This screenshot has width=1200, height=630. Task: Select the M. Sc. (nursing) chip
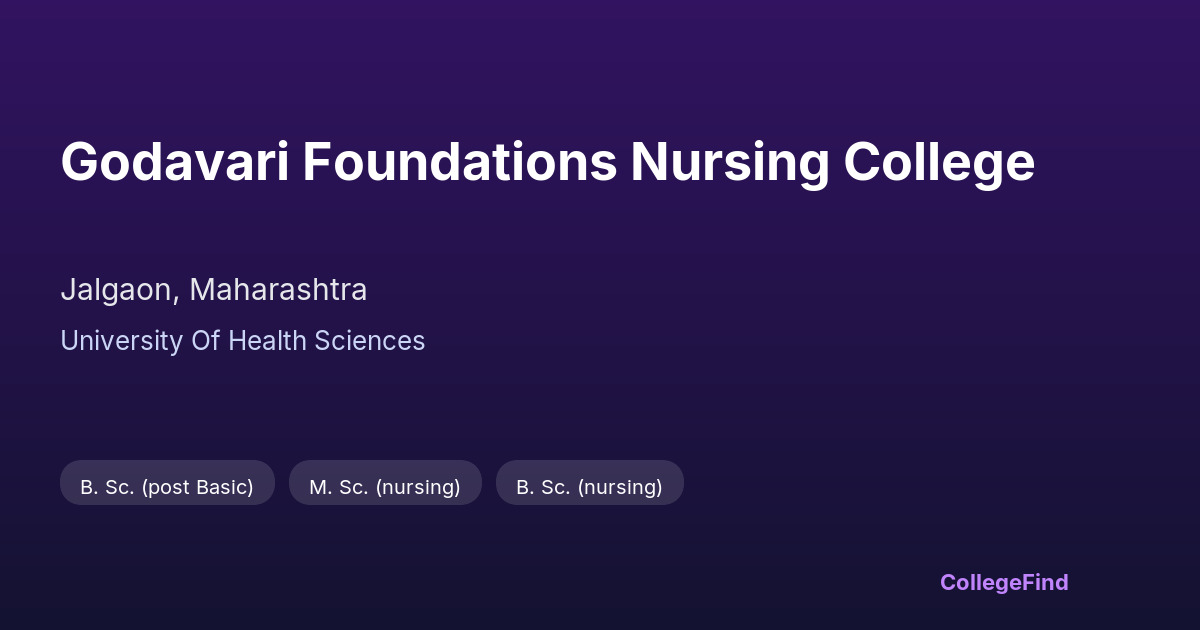pyautogui.click(x=385, y=487)
